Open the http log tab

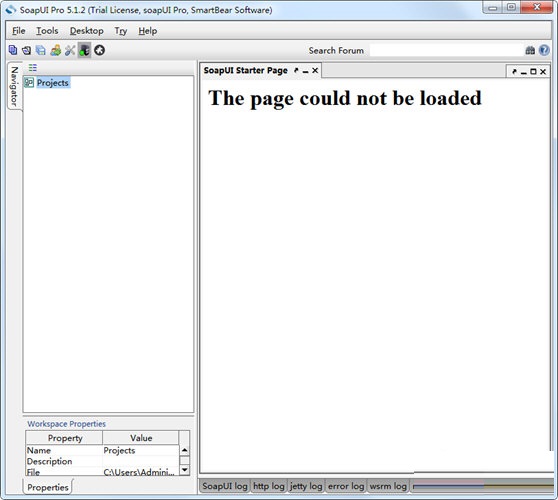269,486
